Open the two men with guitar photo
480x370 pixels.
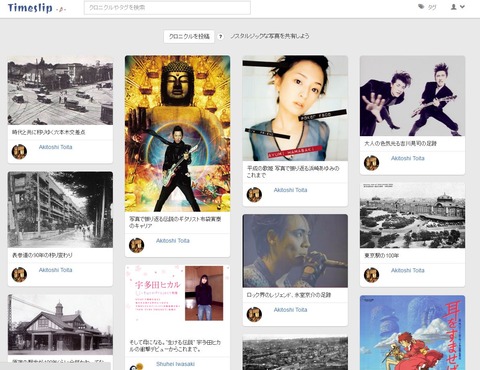pos(412,96)
